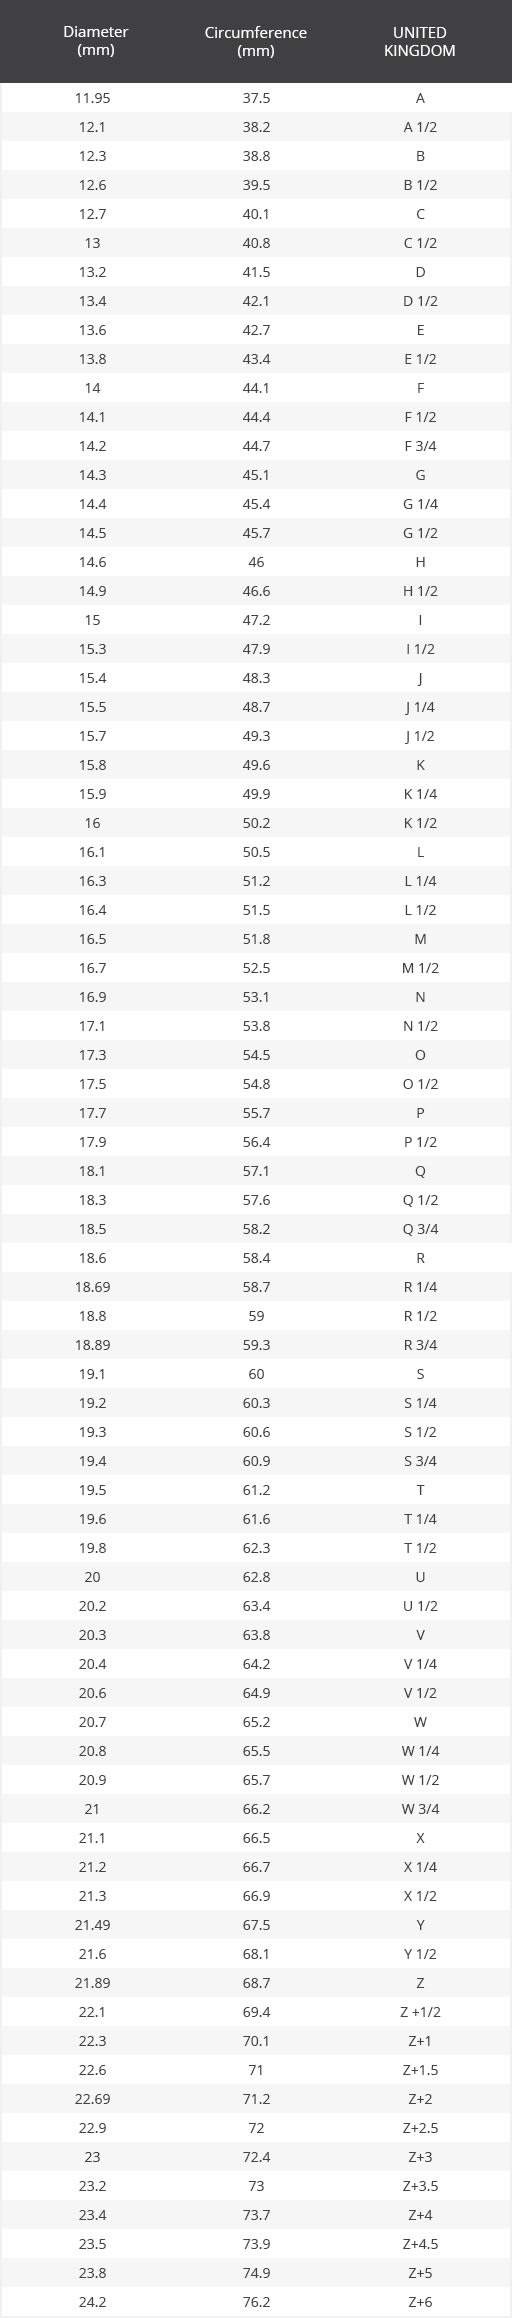Select UK size U cell
The image size is (512, 2318).
(x=420, y=1577)
